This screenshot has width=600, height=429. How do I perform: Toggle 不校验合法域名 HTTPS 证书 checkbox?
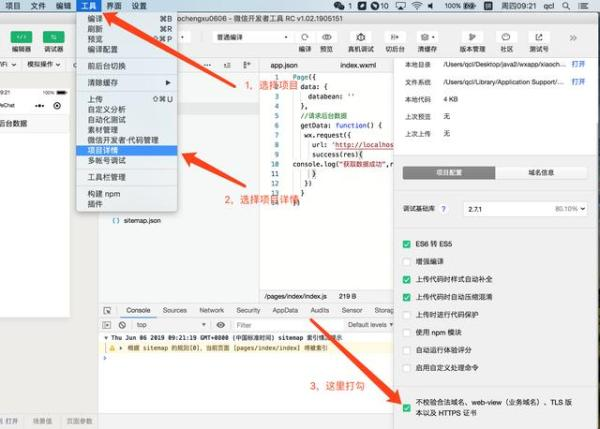point(406,408)
